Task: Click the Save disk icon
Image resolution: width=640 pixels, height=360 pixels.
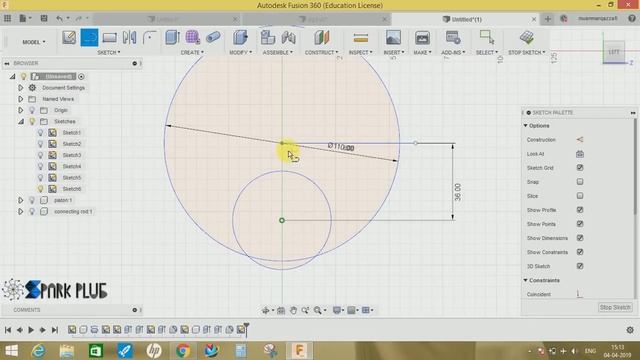Action: coord(44,18)
